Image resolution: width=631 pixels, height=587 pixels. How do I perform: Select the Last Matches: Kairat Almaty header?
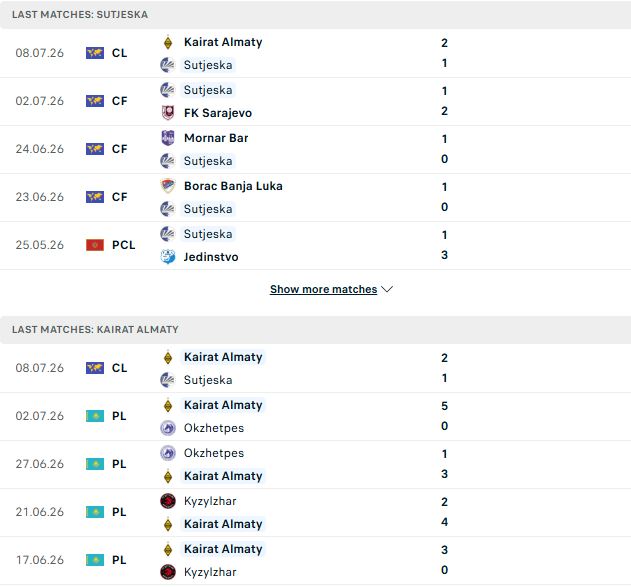pos(316,330)
